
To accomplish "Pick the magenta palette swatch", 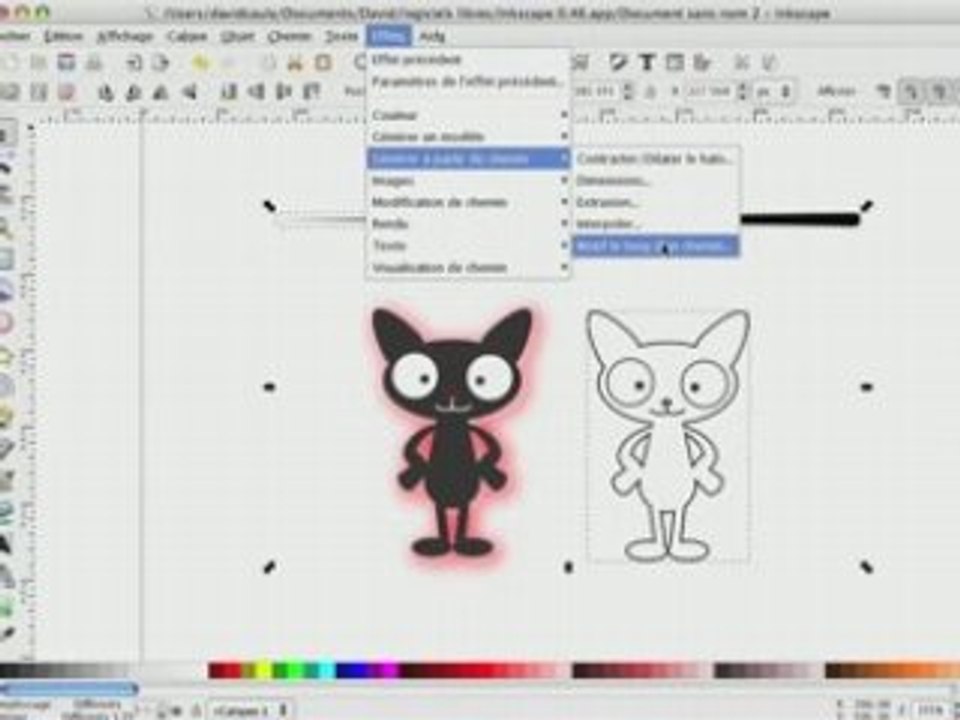I will (x=387, y=670).
